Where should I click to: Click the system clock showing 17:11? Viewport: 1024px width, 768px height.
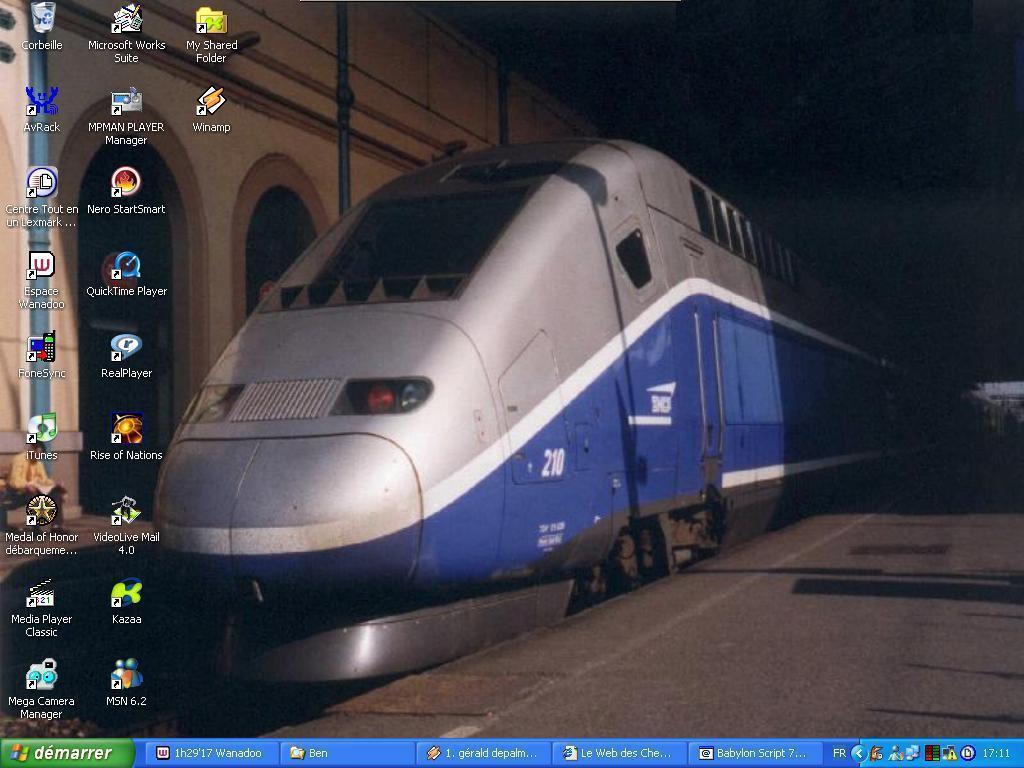[x=996, y=753]
